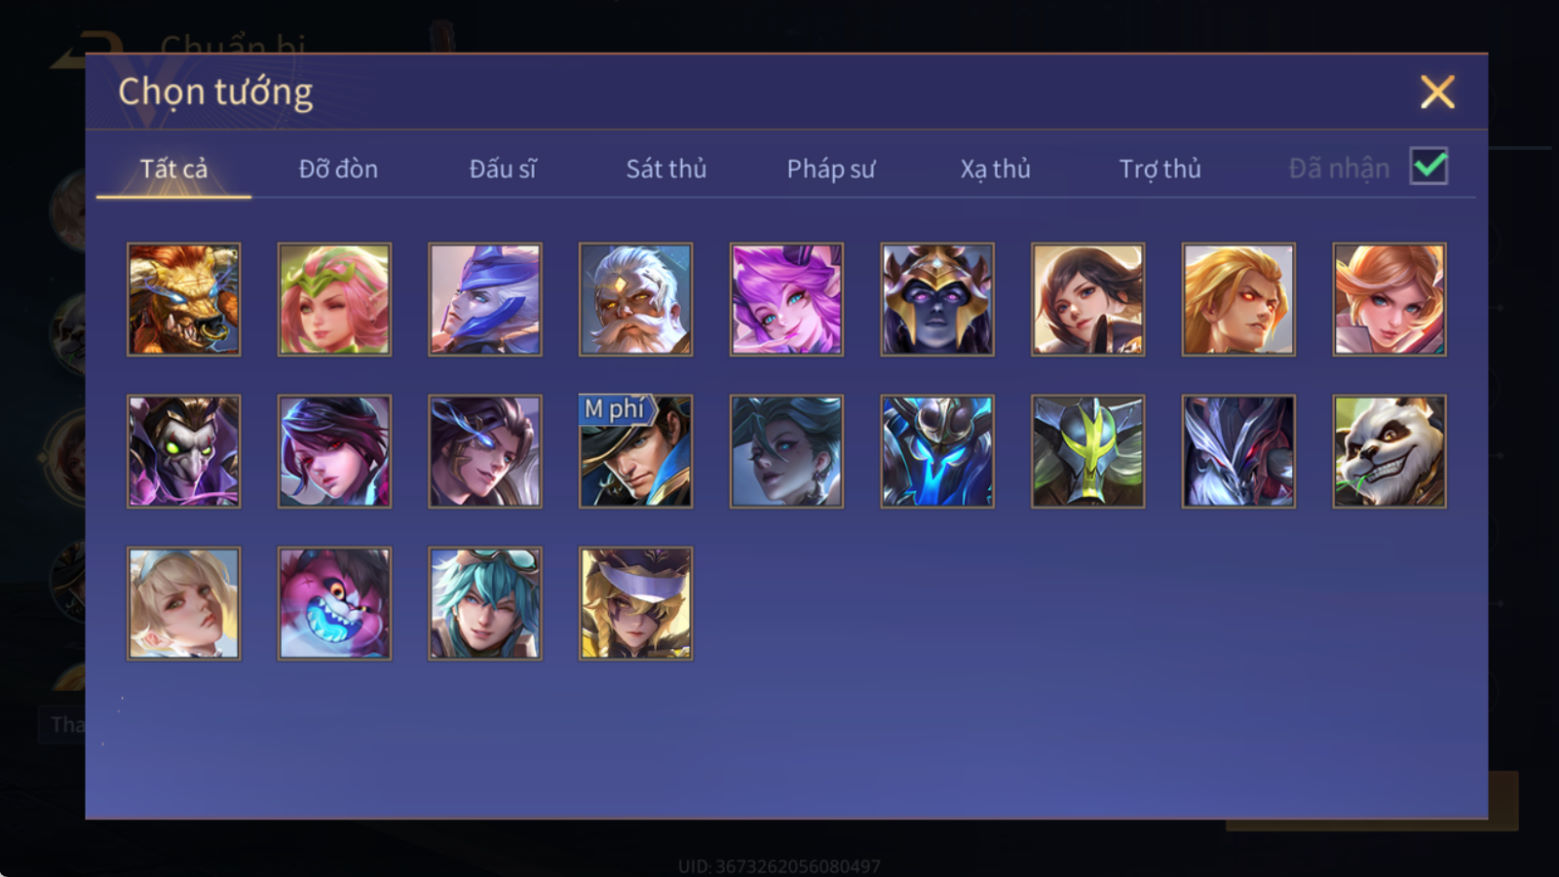Image resolution: width=1559 pixels, height=877 pixels.
Task: Choose the pink-haired hero with green leaf crown
Action: click(334, 299)
